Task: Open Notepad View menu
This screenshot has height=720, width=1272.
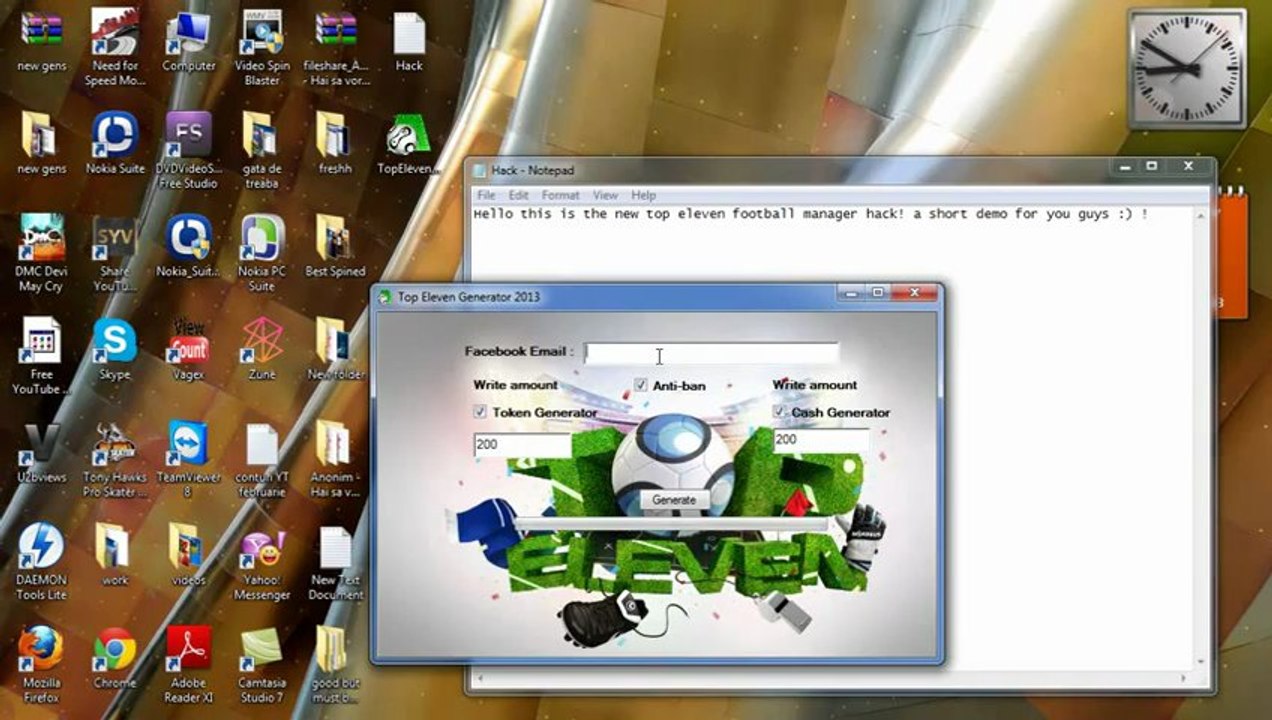Action: click(x=605, y=195)
